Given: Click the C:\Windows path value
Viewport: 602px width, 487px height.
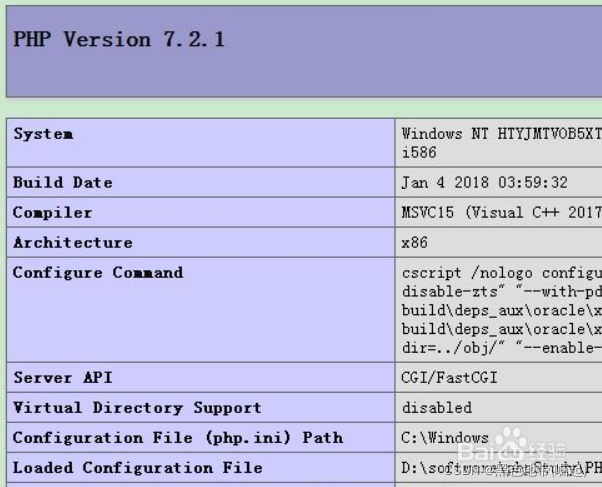Looking at the screenshot, I should point(445,438).
